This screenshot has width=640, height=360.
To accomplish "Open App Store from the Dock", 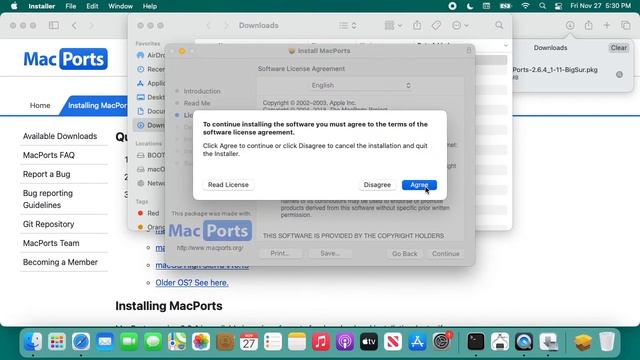I will [417, 342].
